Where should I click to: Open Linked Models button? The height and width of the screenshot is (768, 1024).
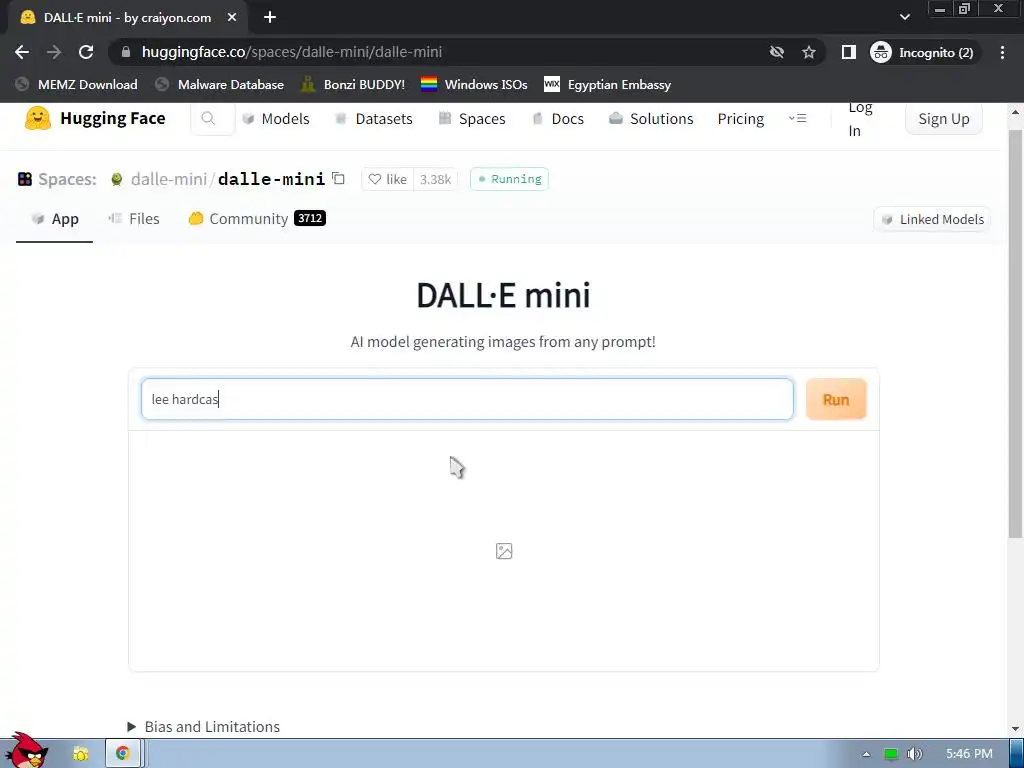[932, 219]
